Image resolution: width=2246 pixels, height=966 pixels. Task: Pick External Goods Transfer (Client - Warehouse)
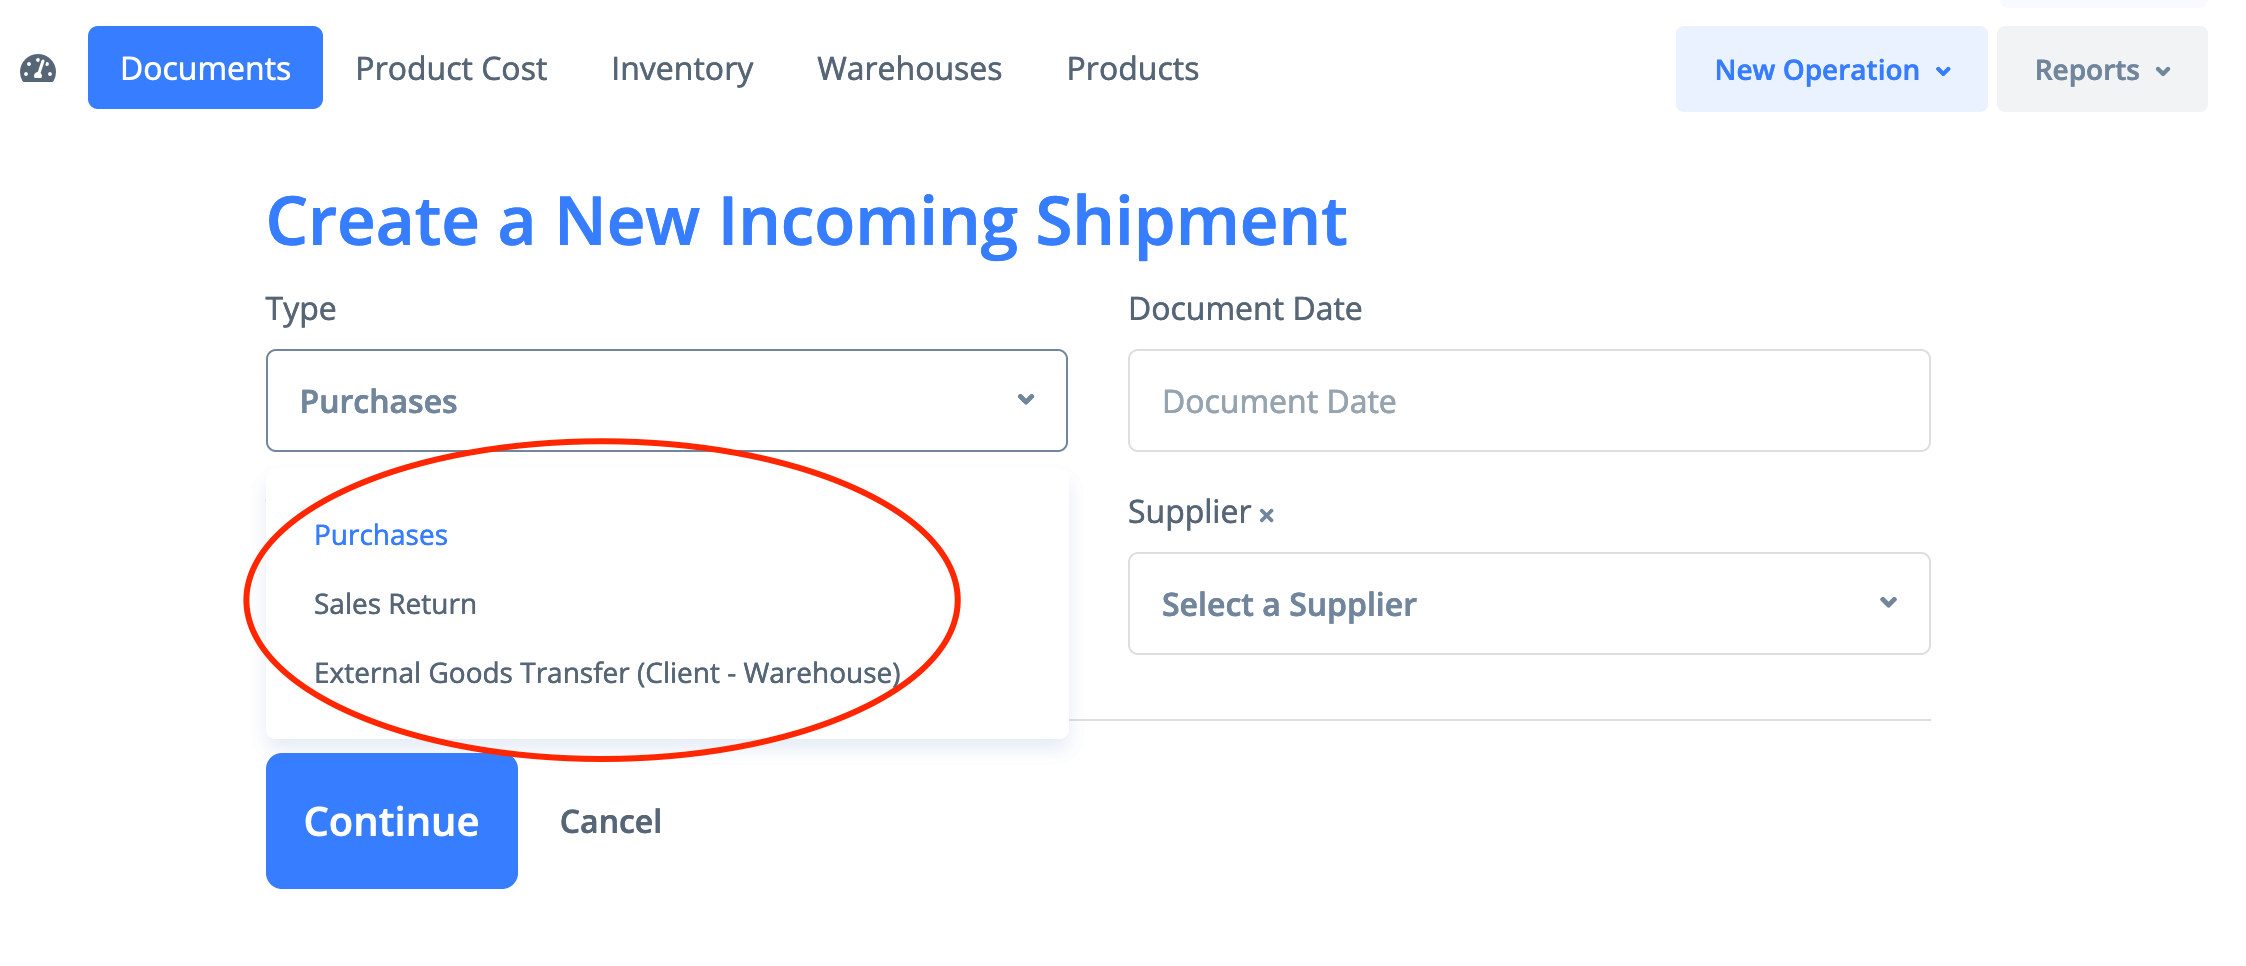pyautogui.click(x=607, y=673)
